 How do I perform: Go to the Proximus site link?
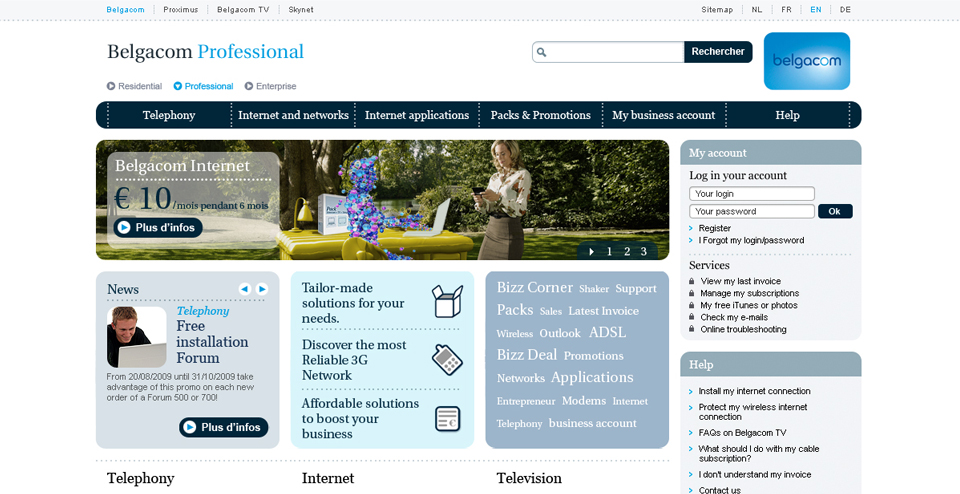click(181, 10)
